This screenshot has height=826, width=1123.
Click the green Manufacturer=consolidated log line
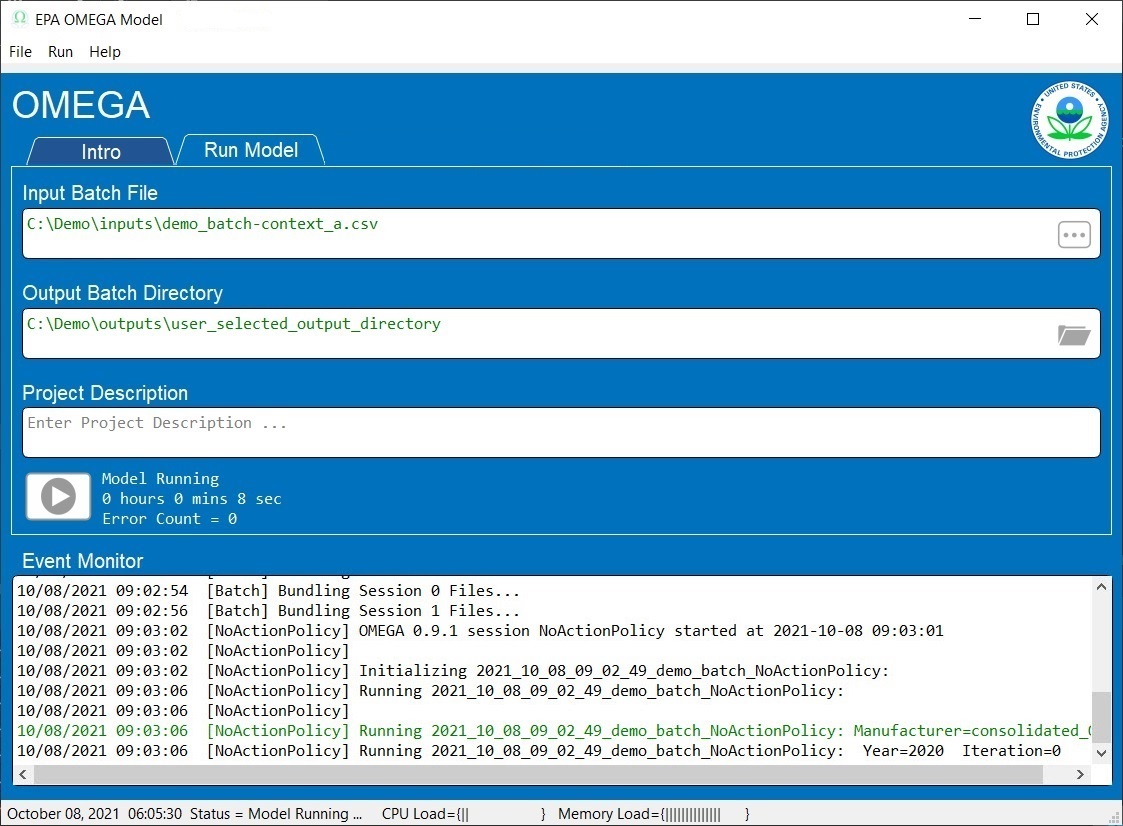[554, 731]
